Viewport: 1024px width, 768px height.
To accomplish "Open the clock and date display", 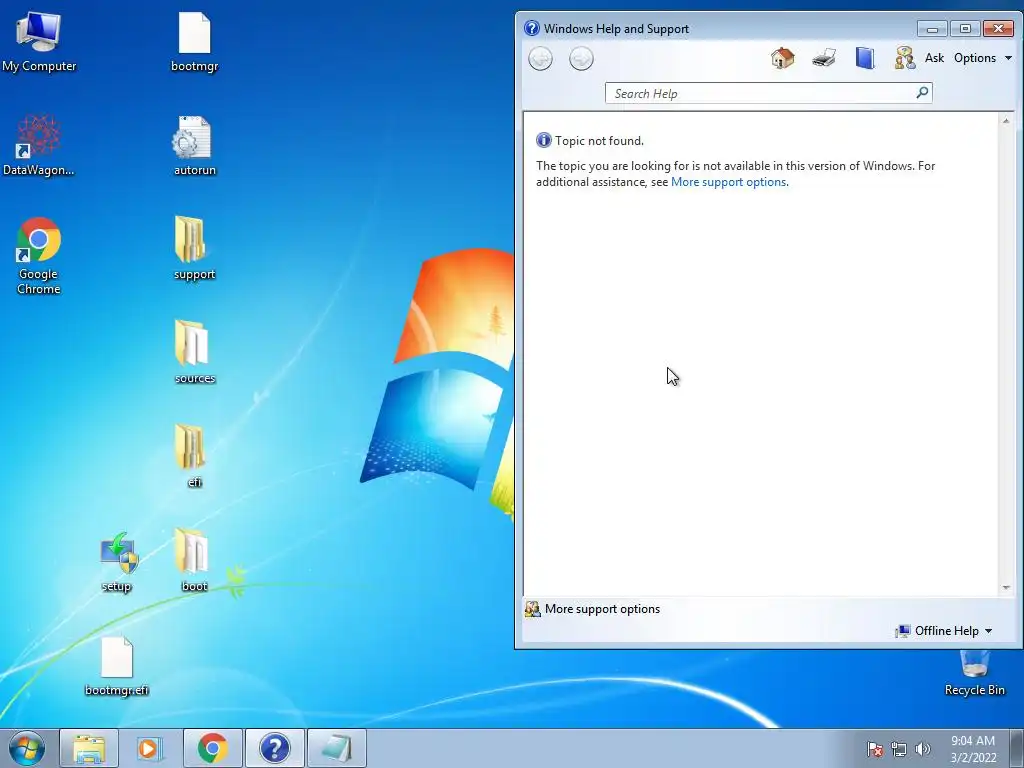I will coord(973,749).
